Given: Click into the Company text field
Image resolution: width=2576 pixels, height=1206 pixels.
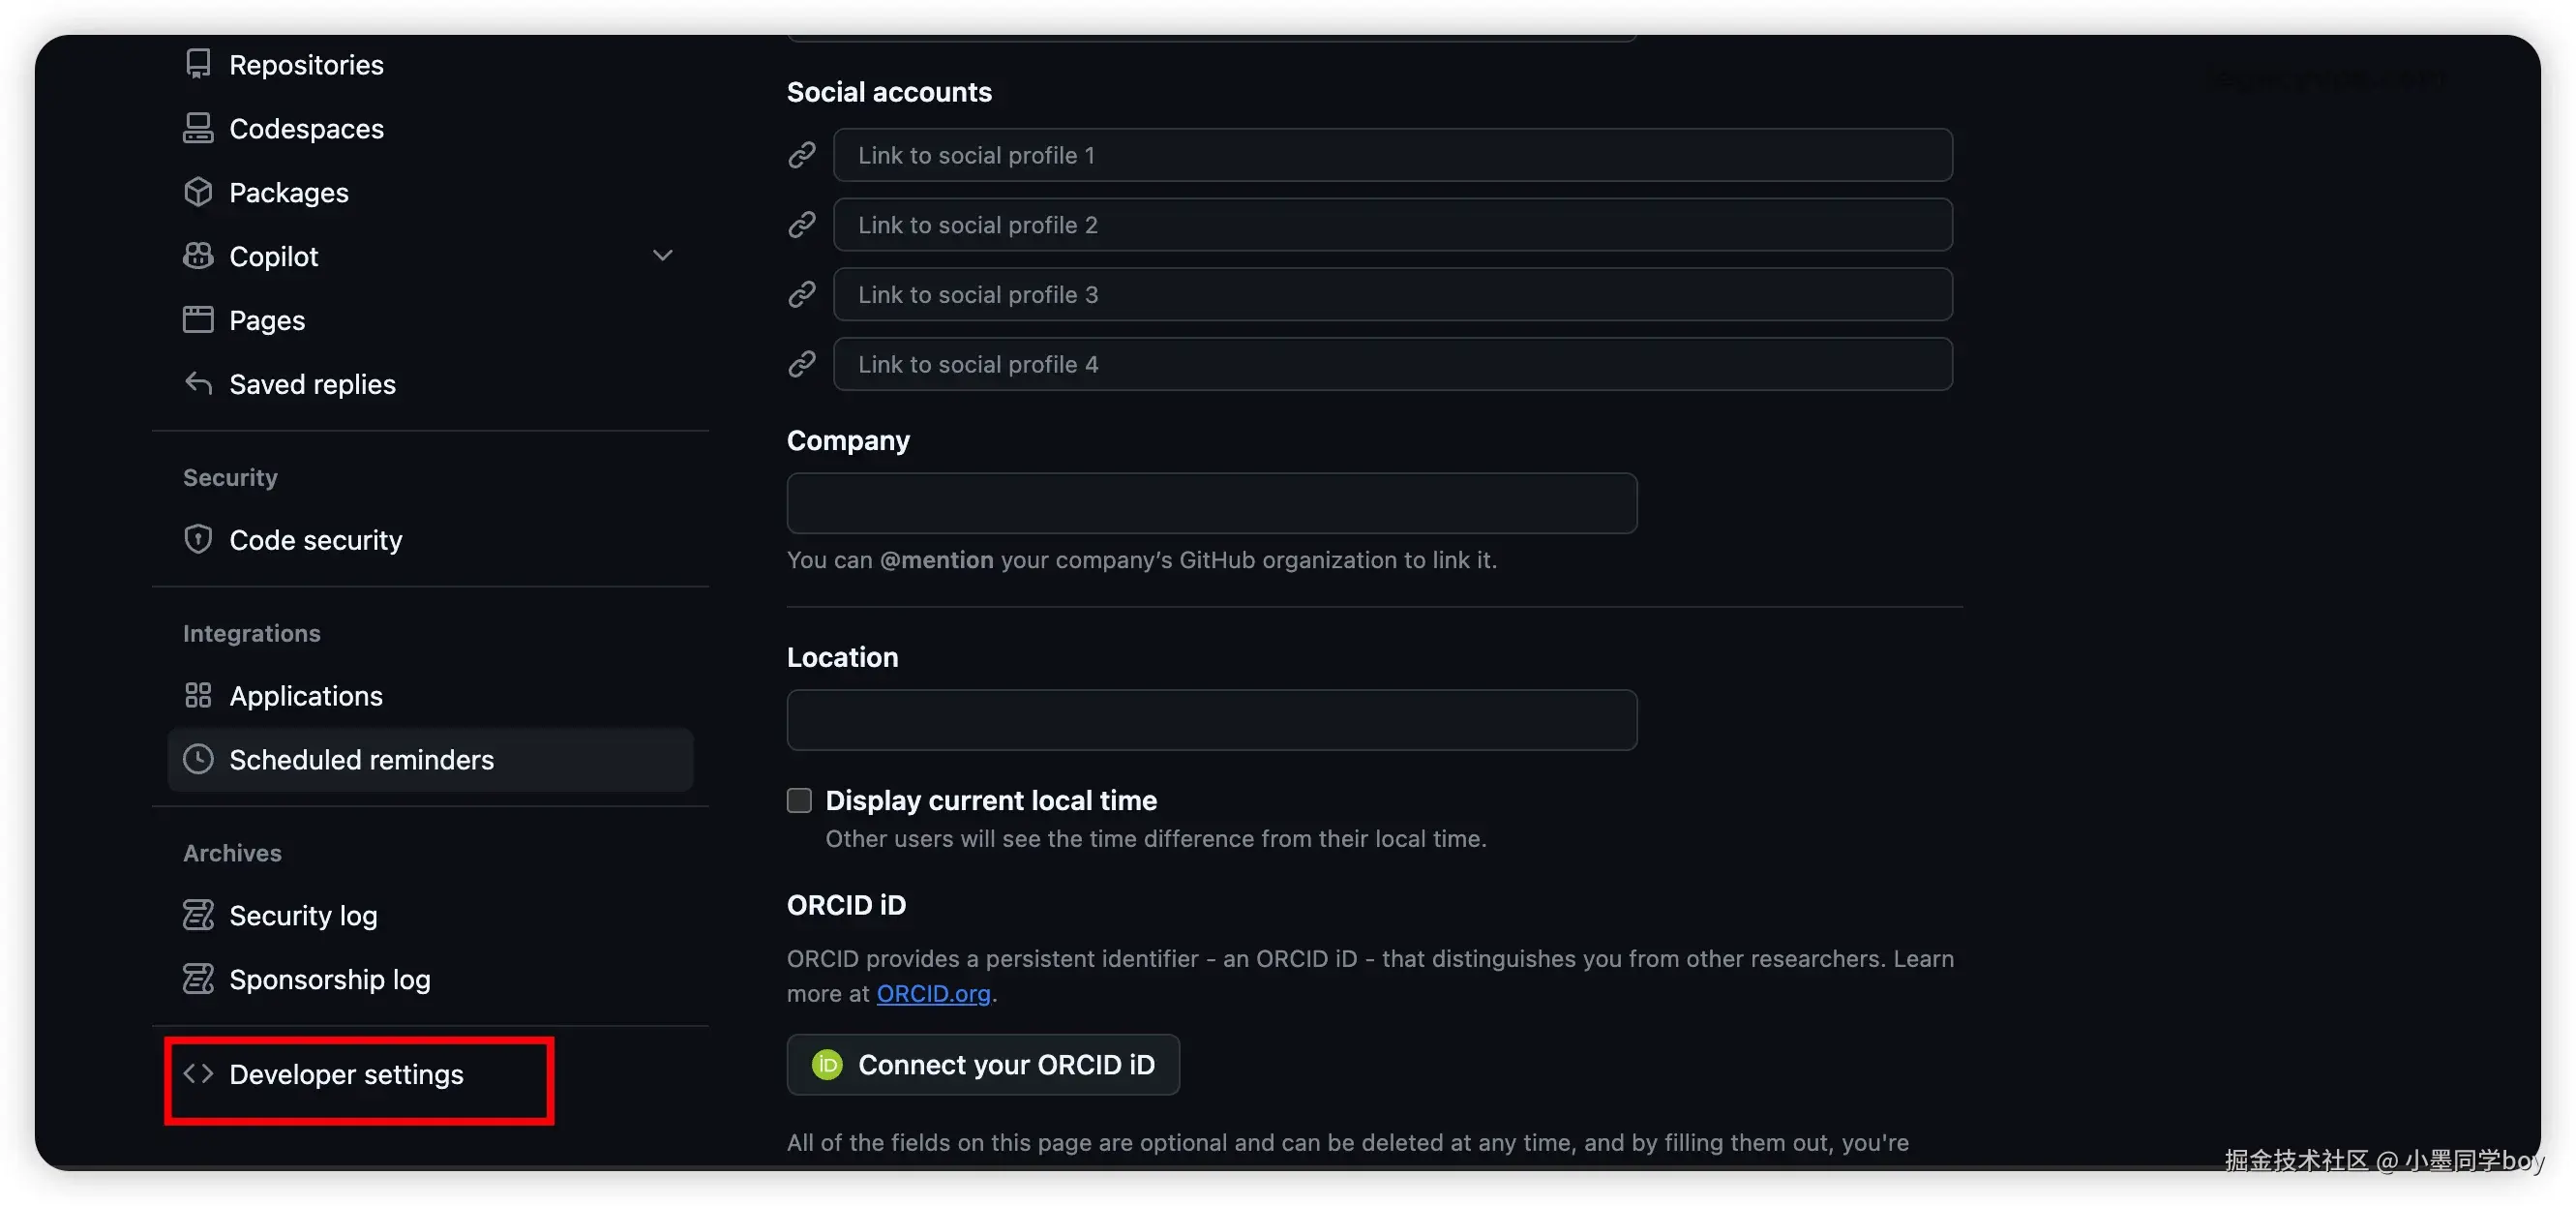Looking at the screenshot, I should [1212, 503].
